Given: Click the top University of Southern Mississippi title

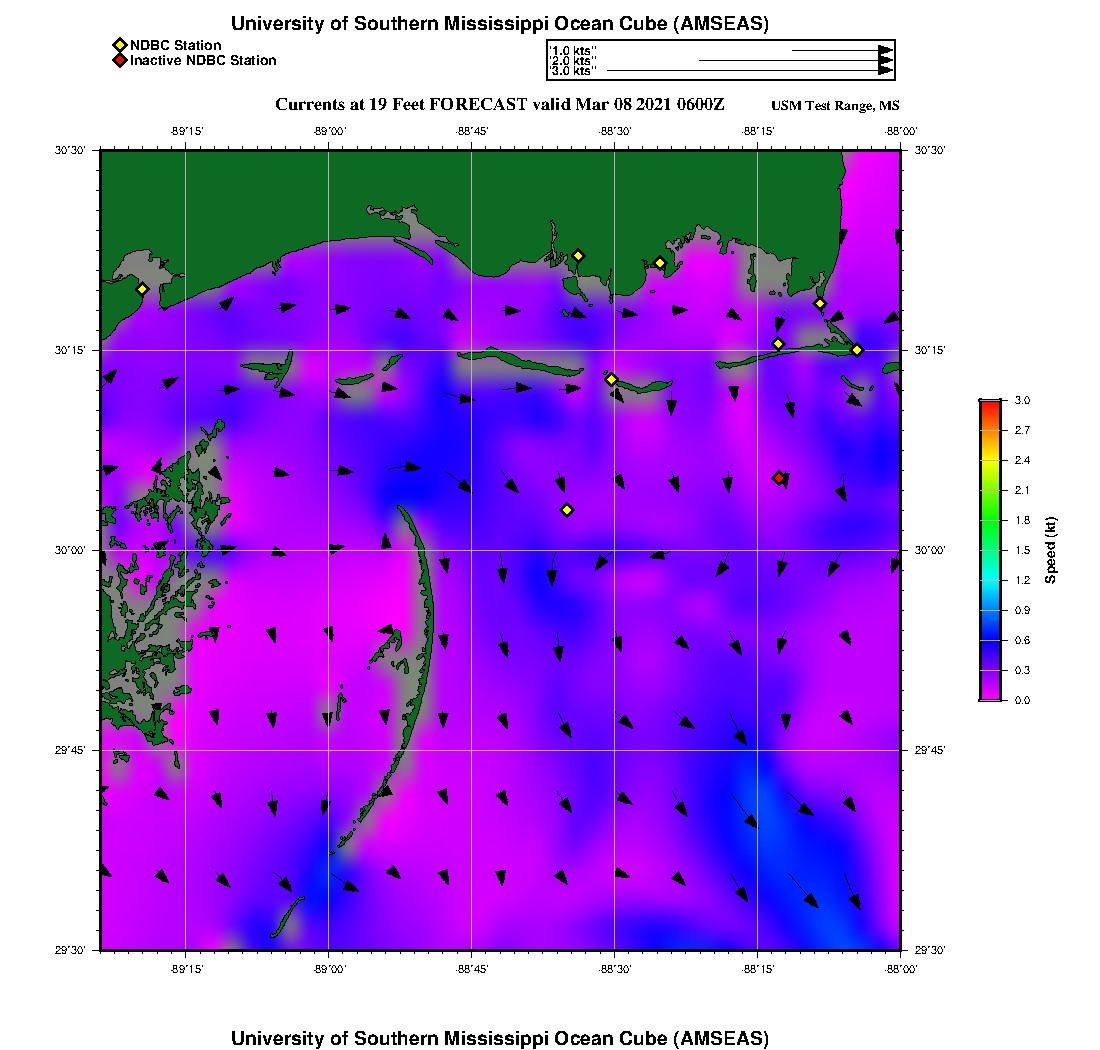Looking at the screenshot, I should click(x=499, y=23).
